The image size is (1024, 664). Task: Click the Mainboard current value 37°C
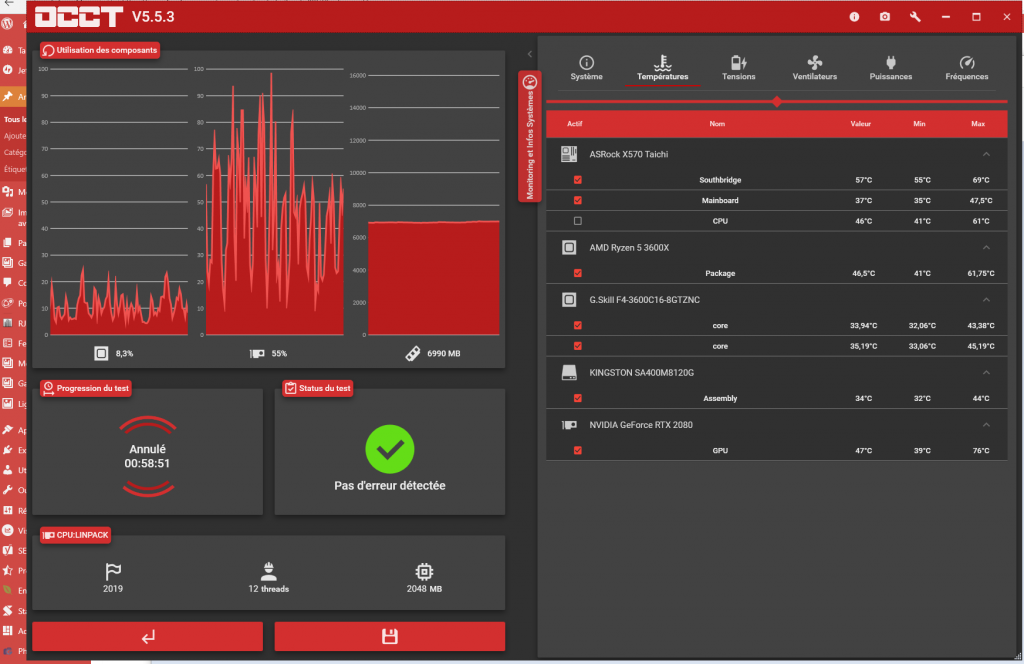click(x=863, y=200)
